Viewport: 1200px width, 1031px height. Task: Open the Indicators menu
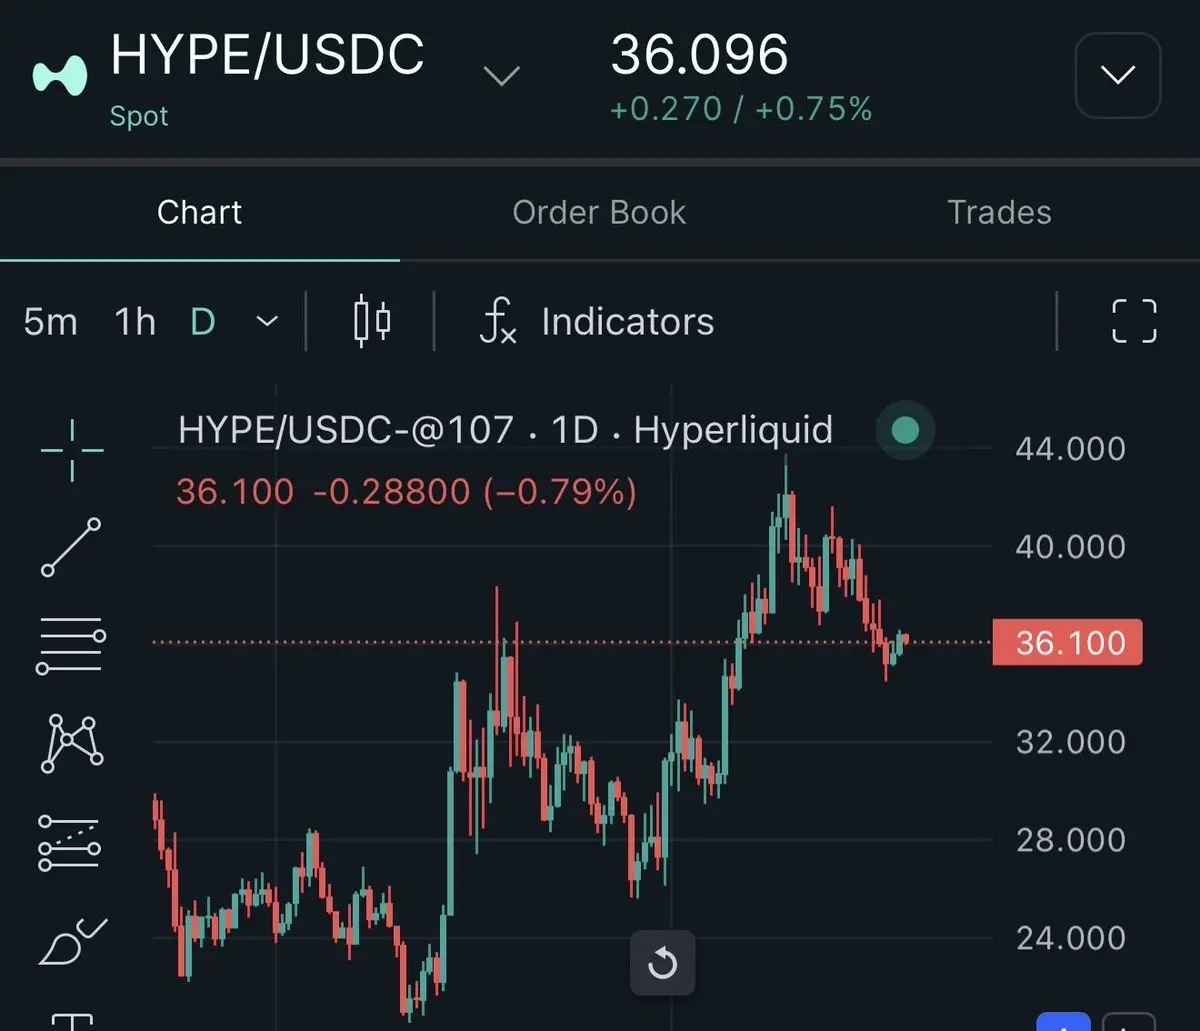tap(597, 322)
